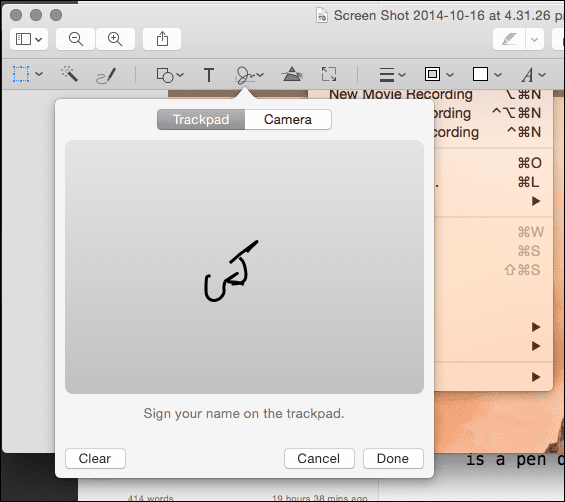The height and width of the screenshot is (502, 565).
Task: Open the Share button
Action: (x=162, y=39)
